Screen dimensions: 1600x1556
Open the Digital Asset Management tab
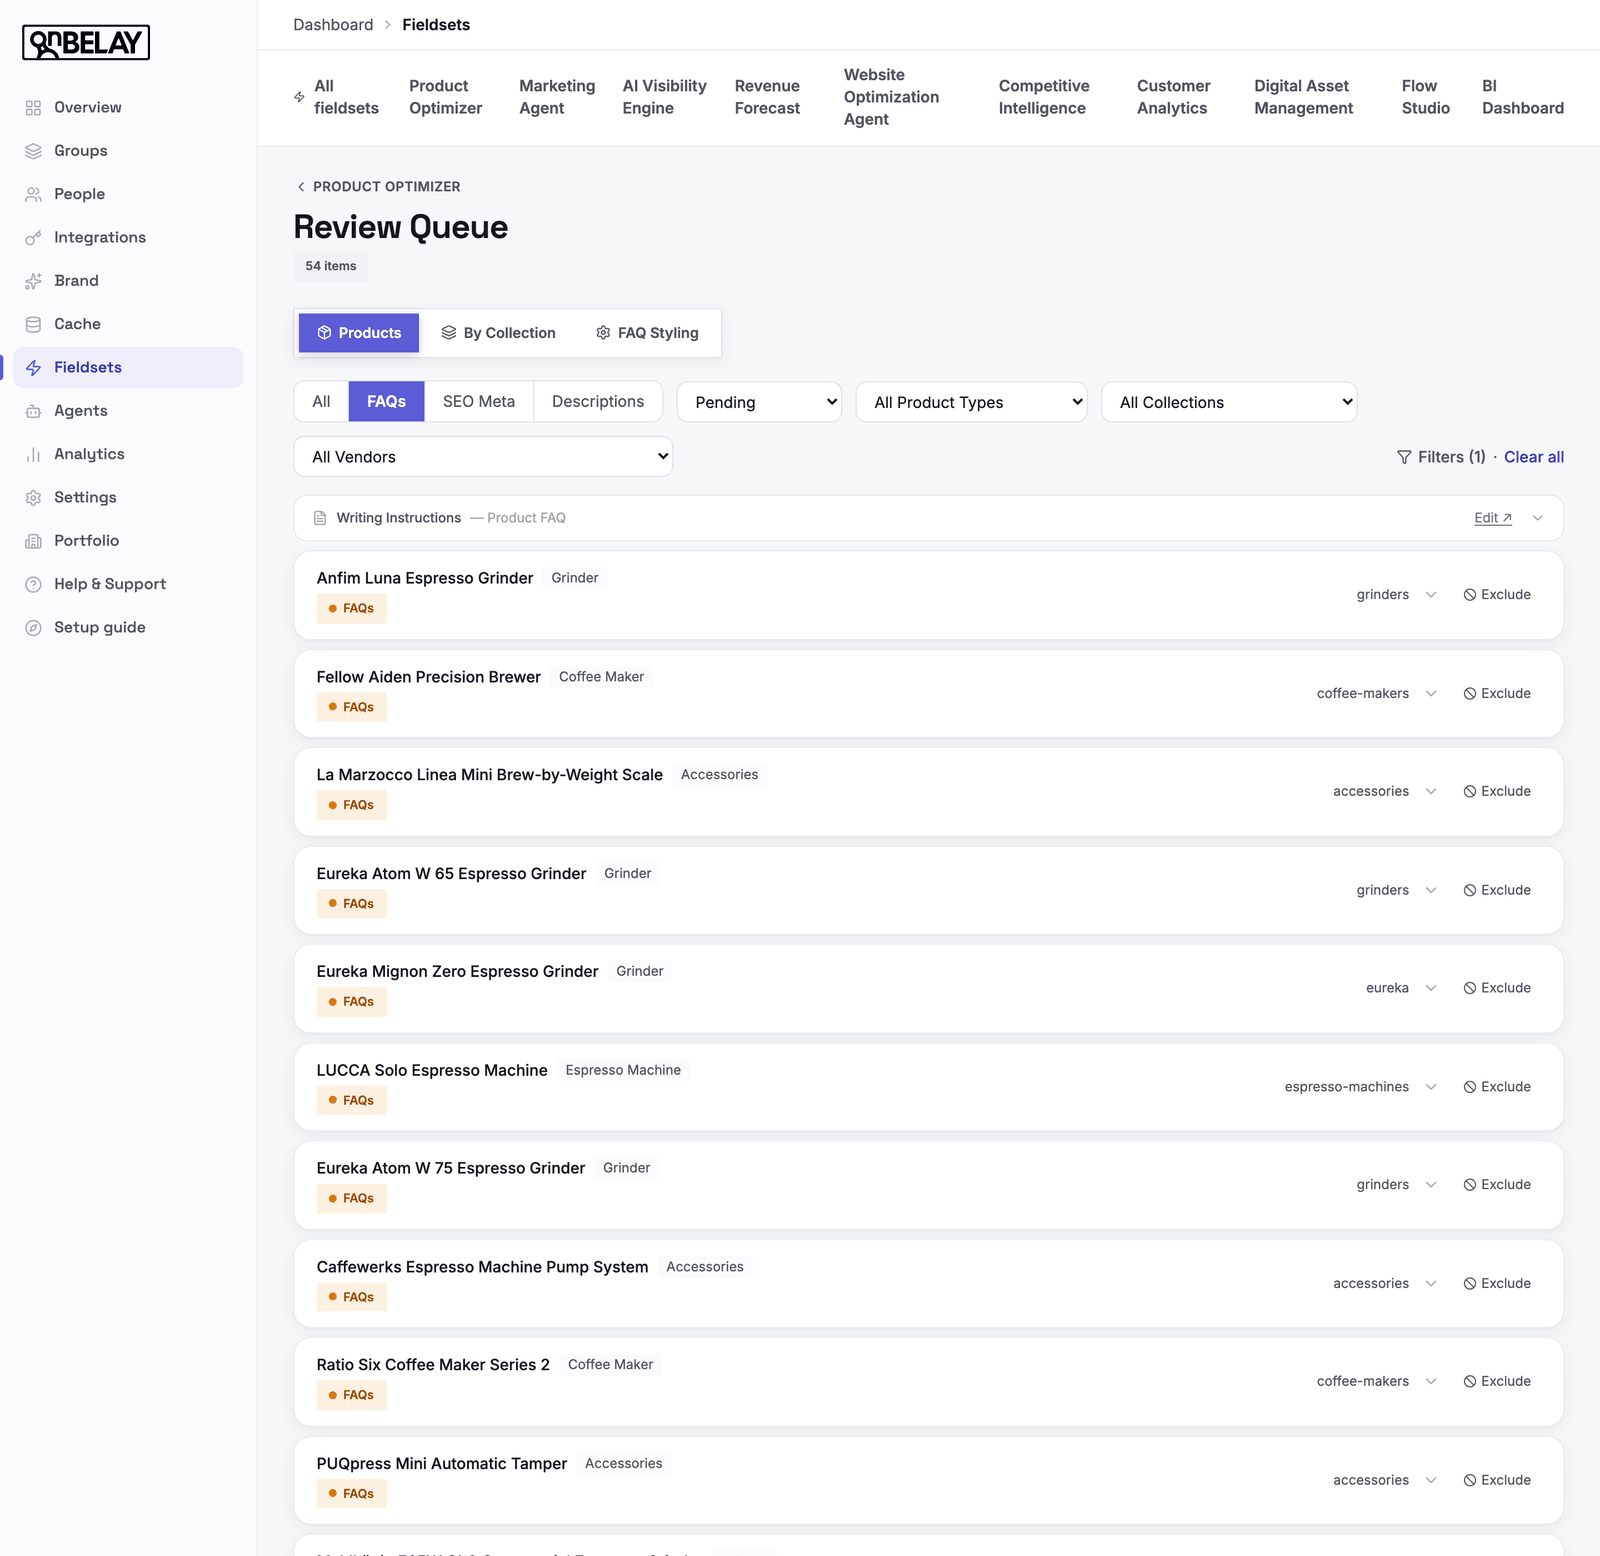1303,97
